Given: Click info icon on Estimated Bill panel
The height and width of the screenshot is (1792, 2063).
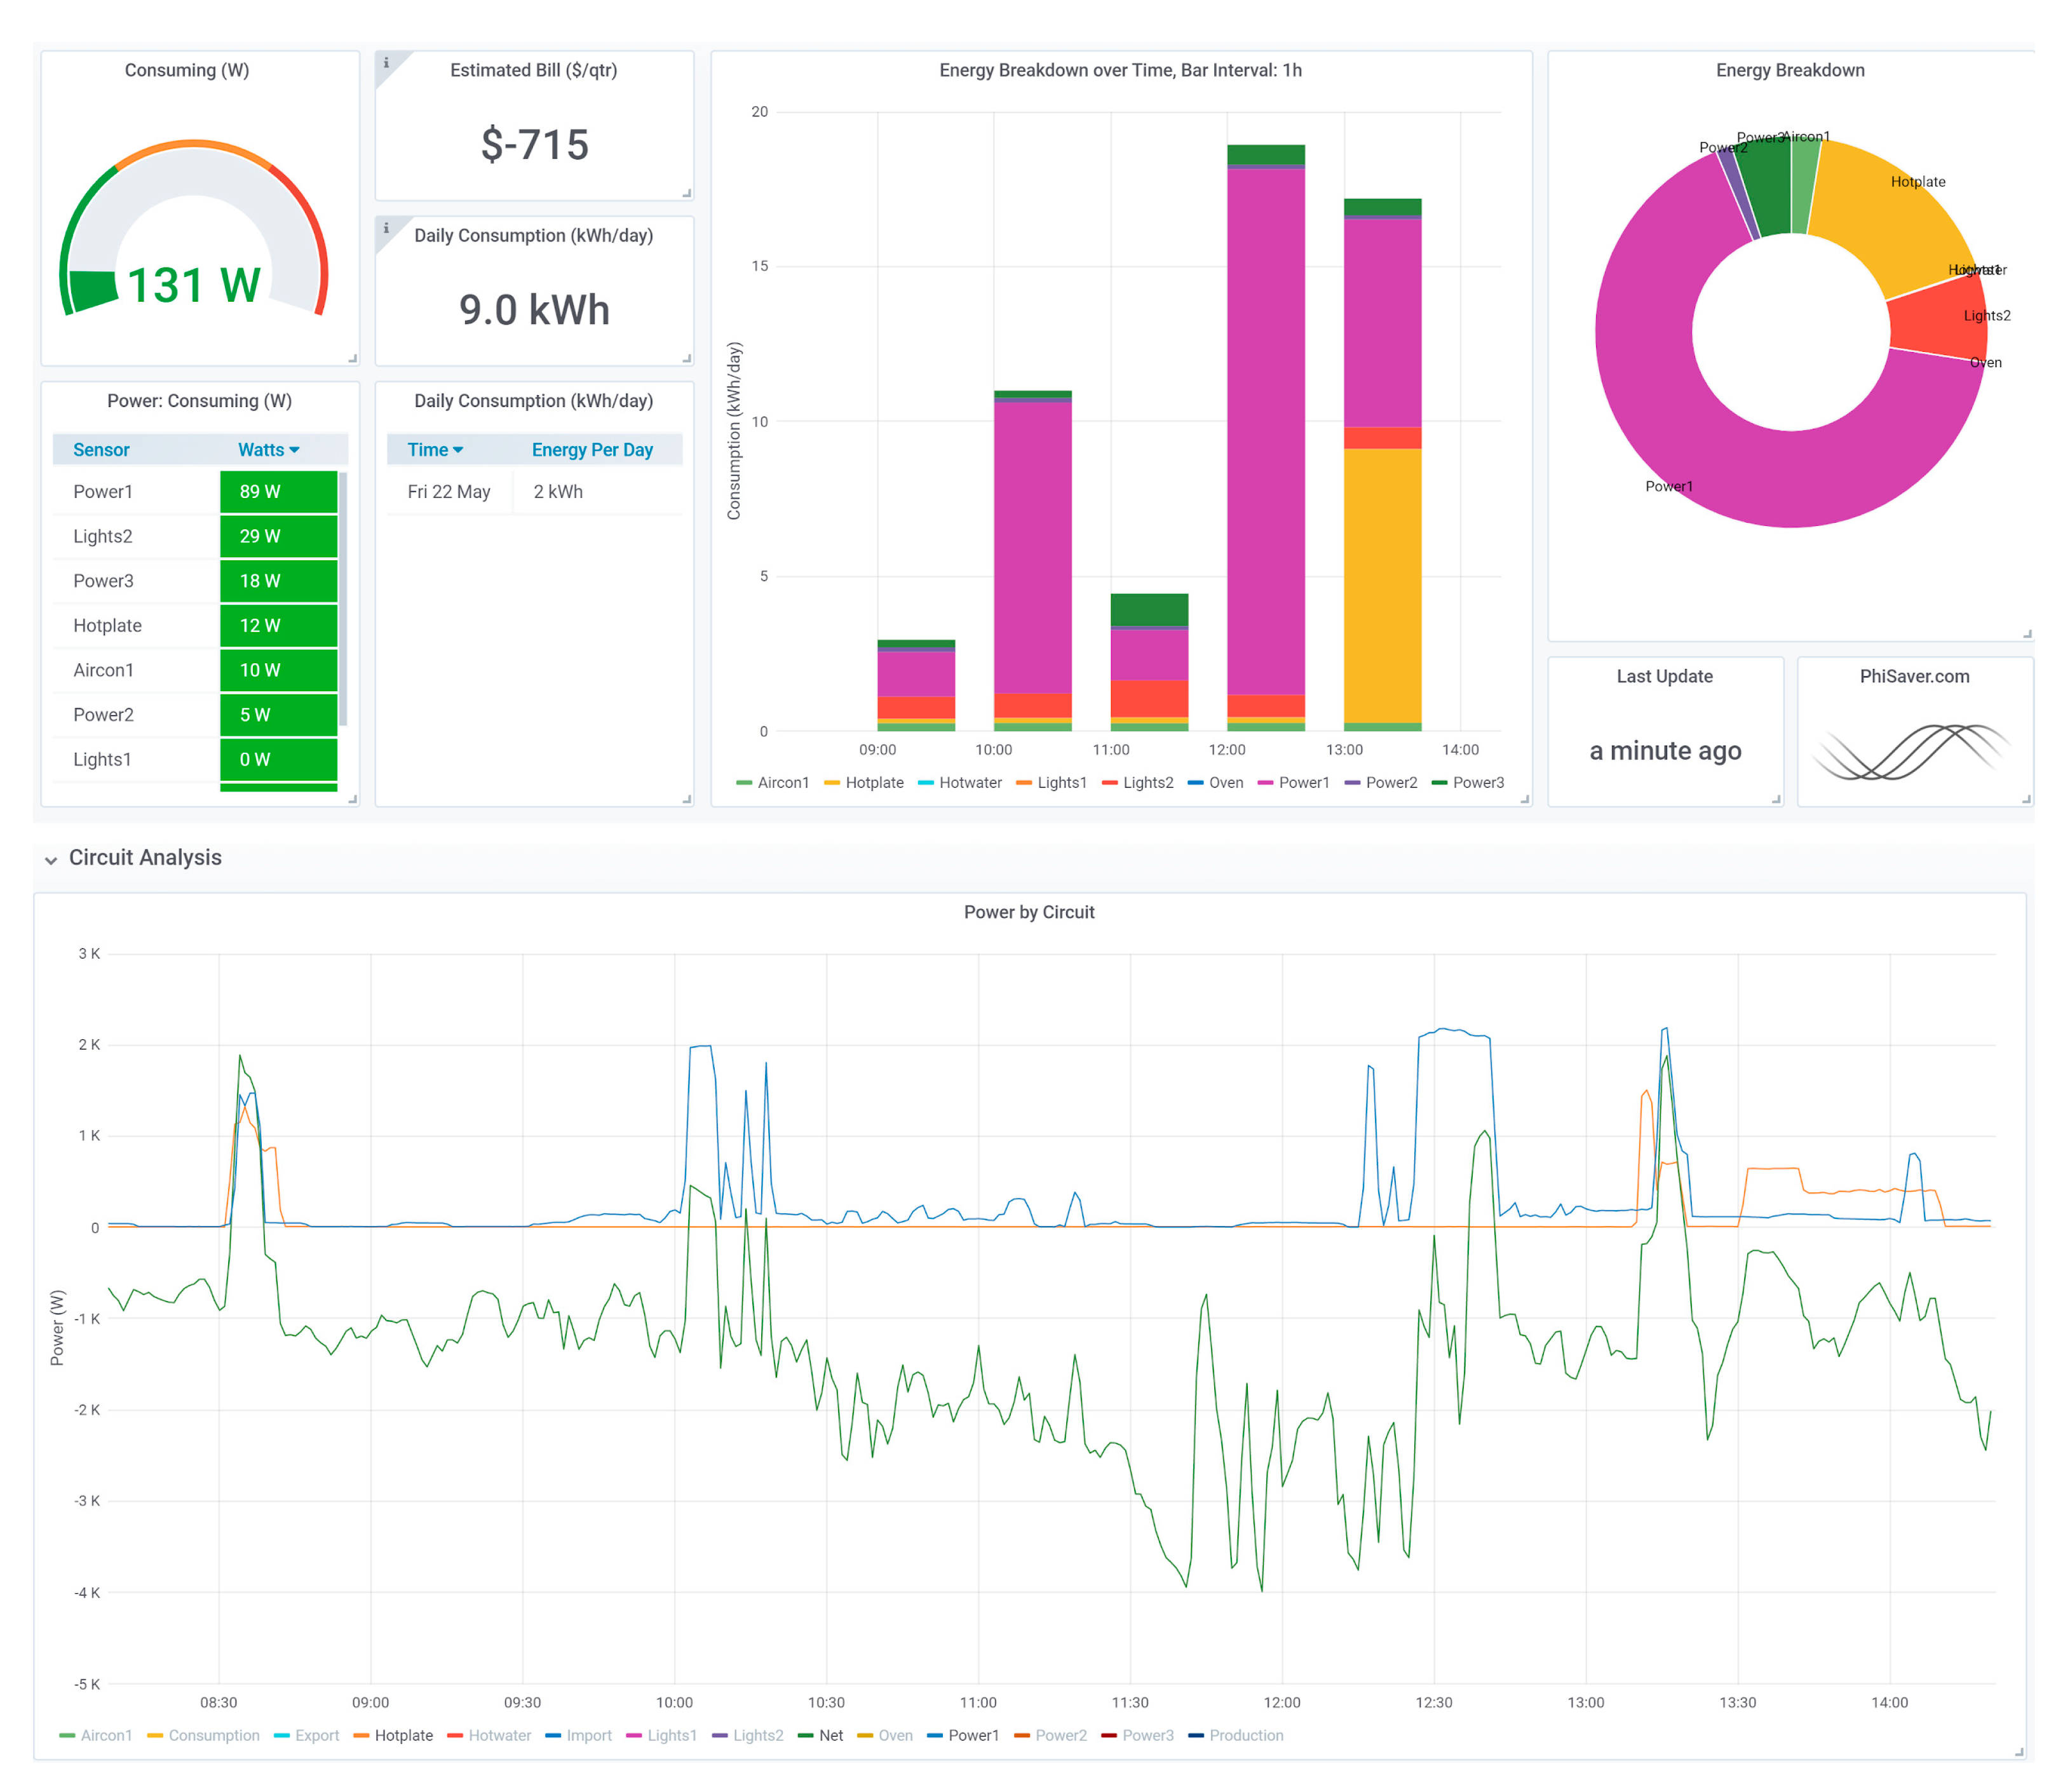Looking at the screenshot, I should pos(386,63).
